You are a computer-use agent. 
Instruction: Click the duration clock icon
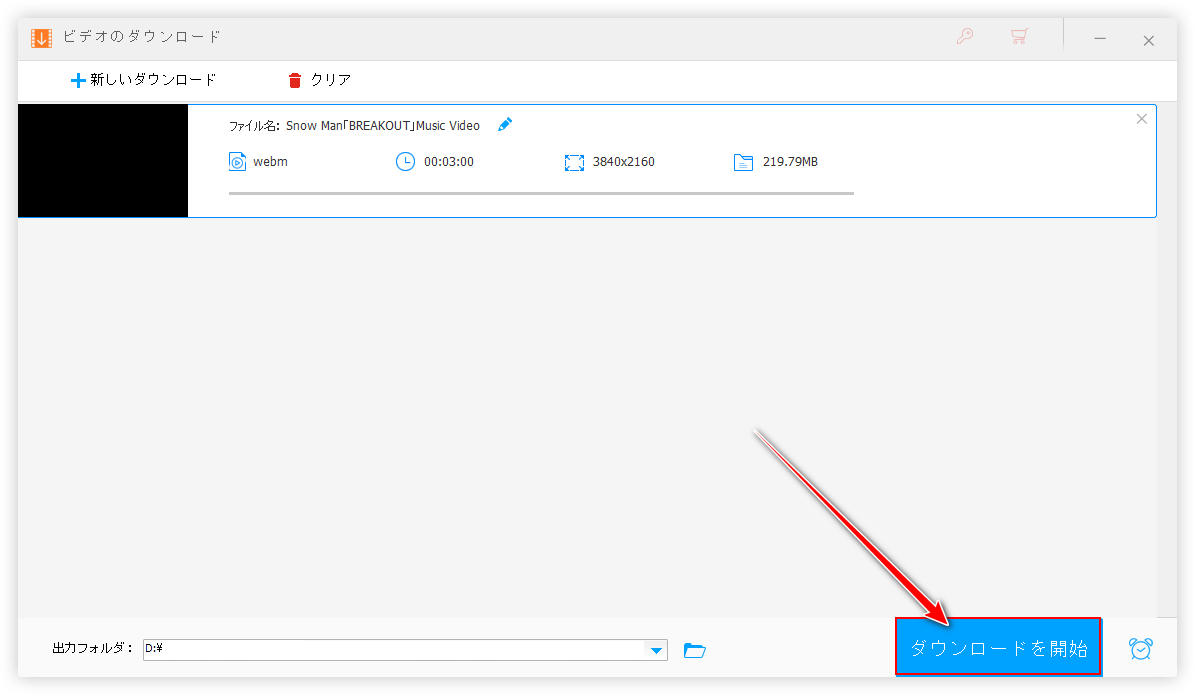405,162
